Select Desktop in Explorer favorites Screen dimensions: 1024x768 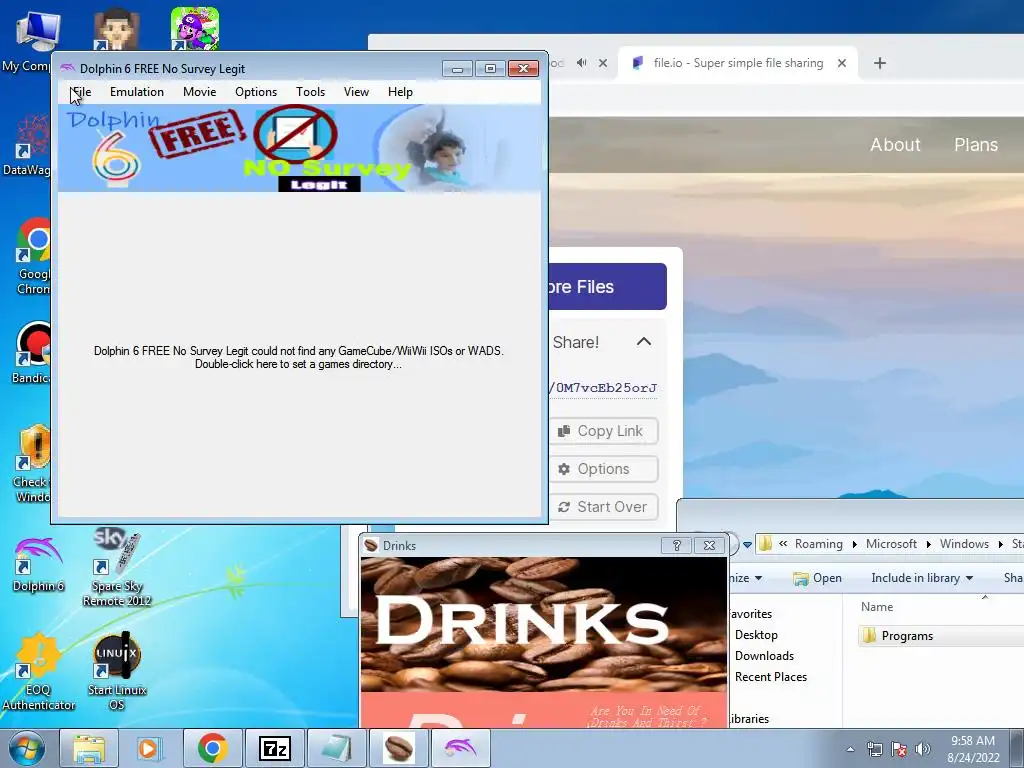tap(756, 635)
